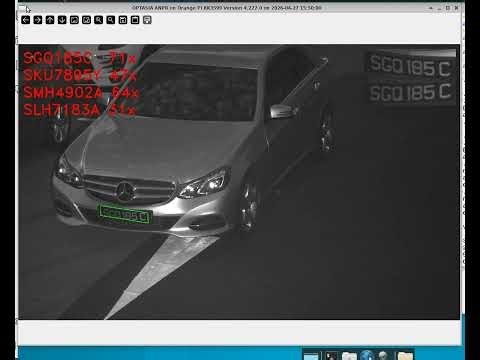
Task: Click the first magnifier zoom icon
Action: (x=99, y=20)
